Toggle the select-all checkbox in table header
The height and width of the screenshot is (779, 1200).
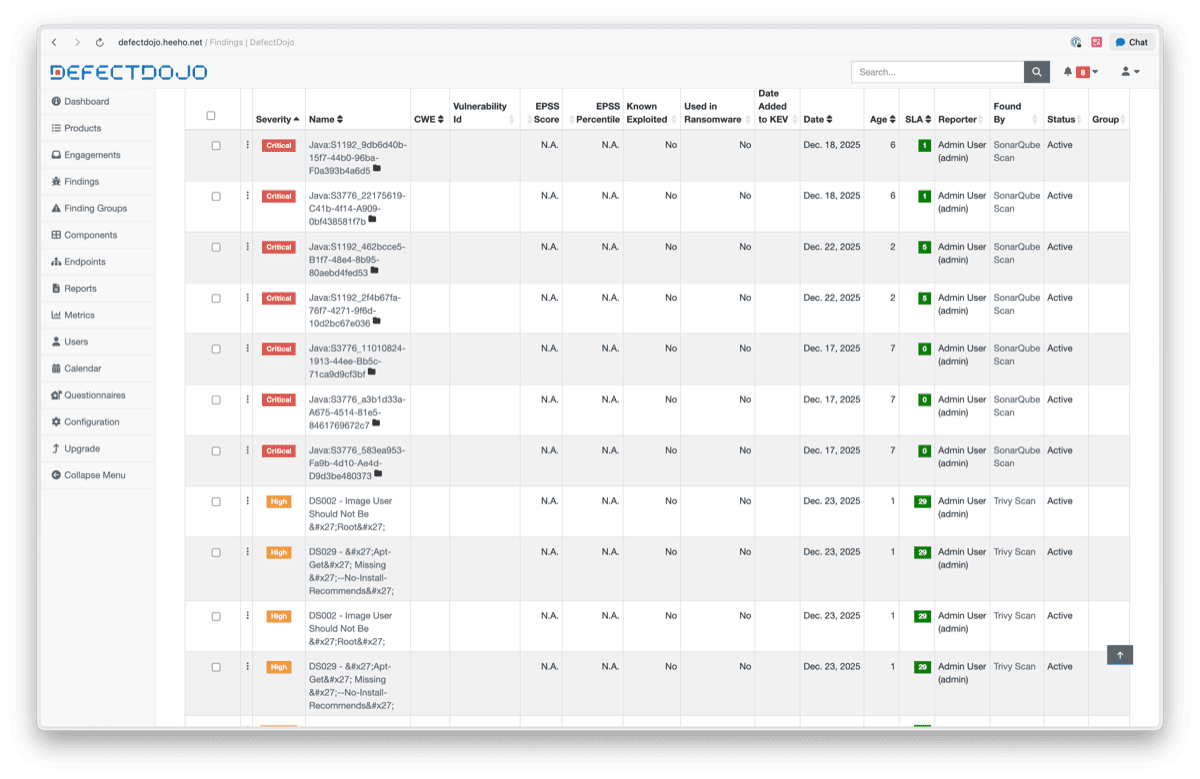coord(211,116)
